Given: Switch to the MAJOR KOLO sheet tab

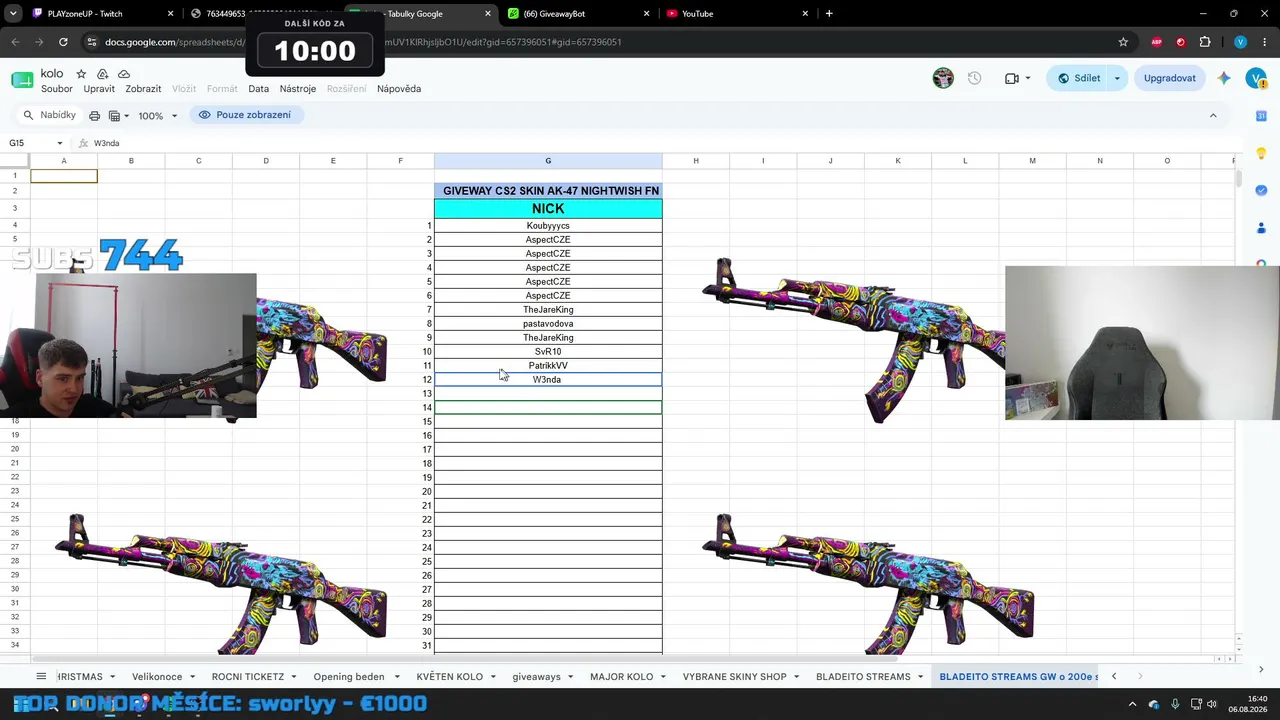Looking at the screenshot, I should pos(622,677).
